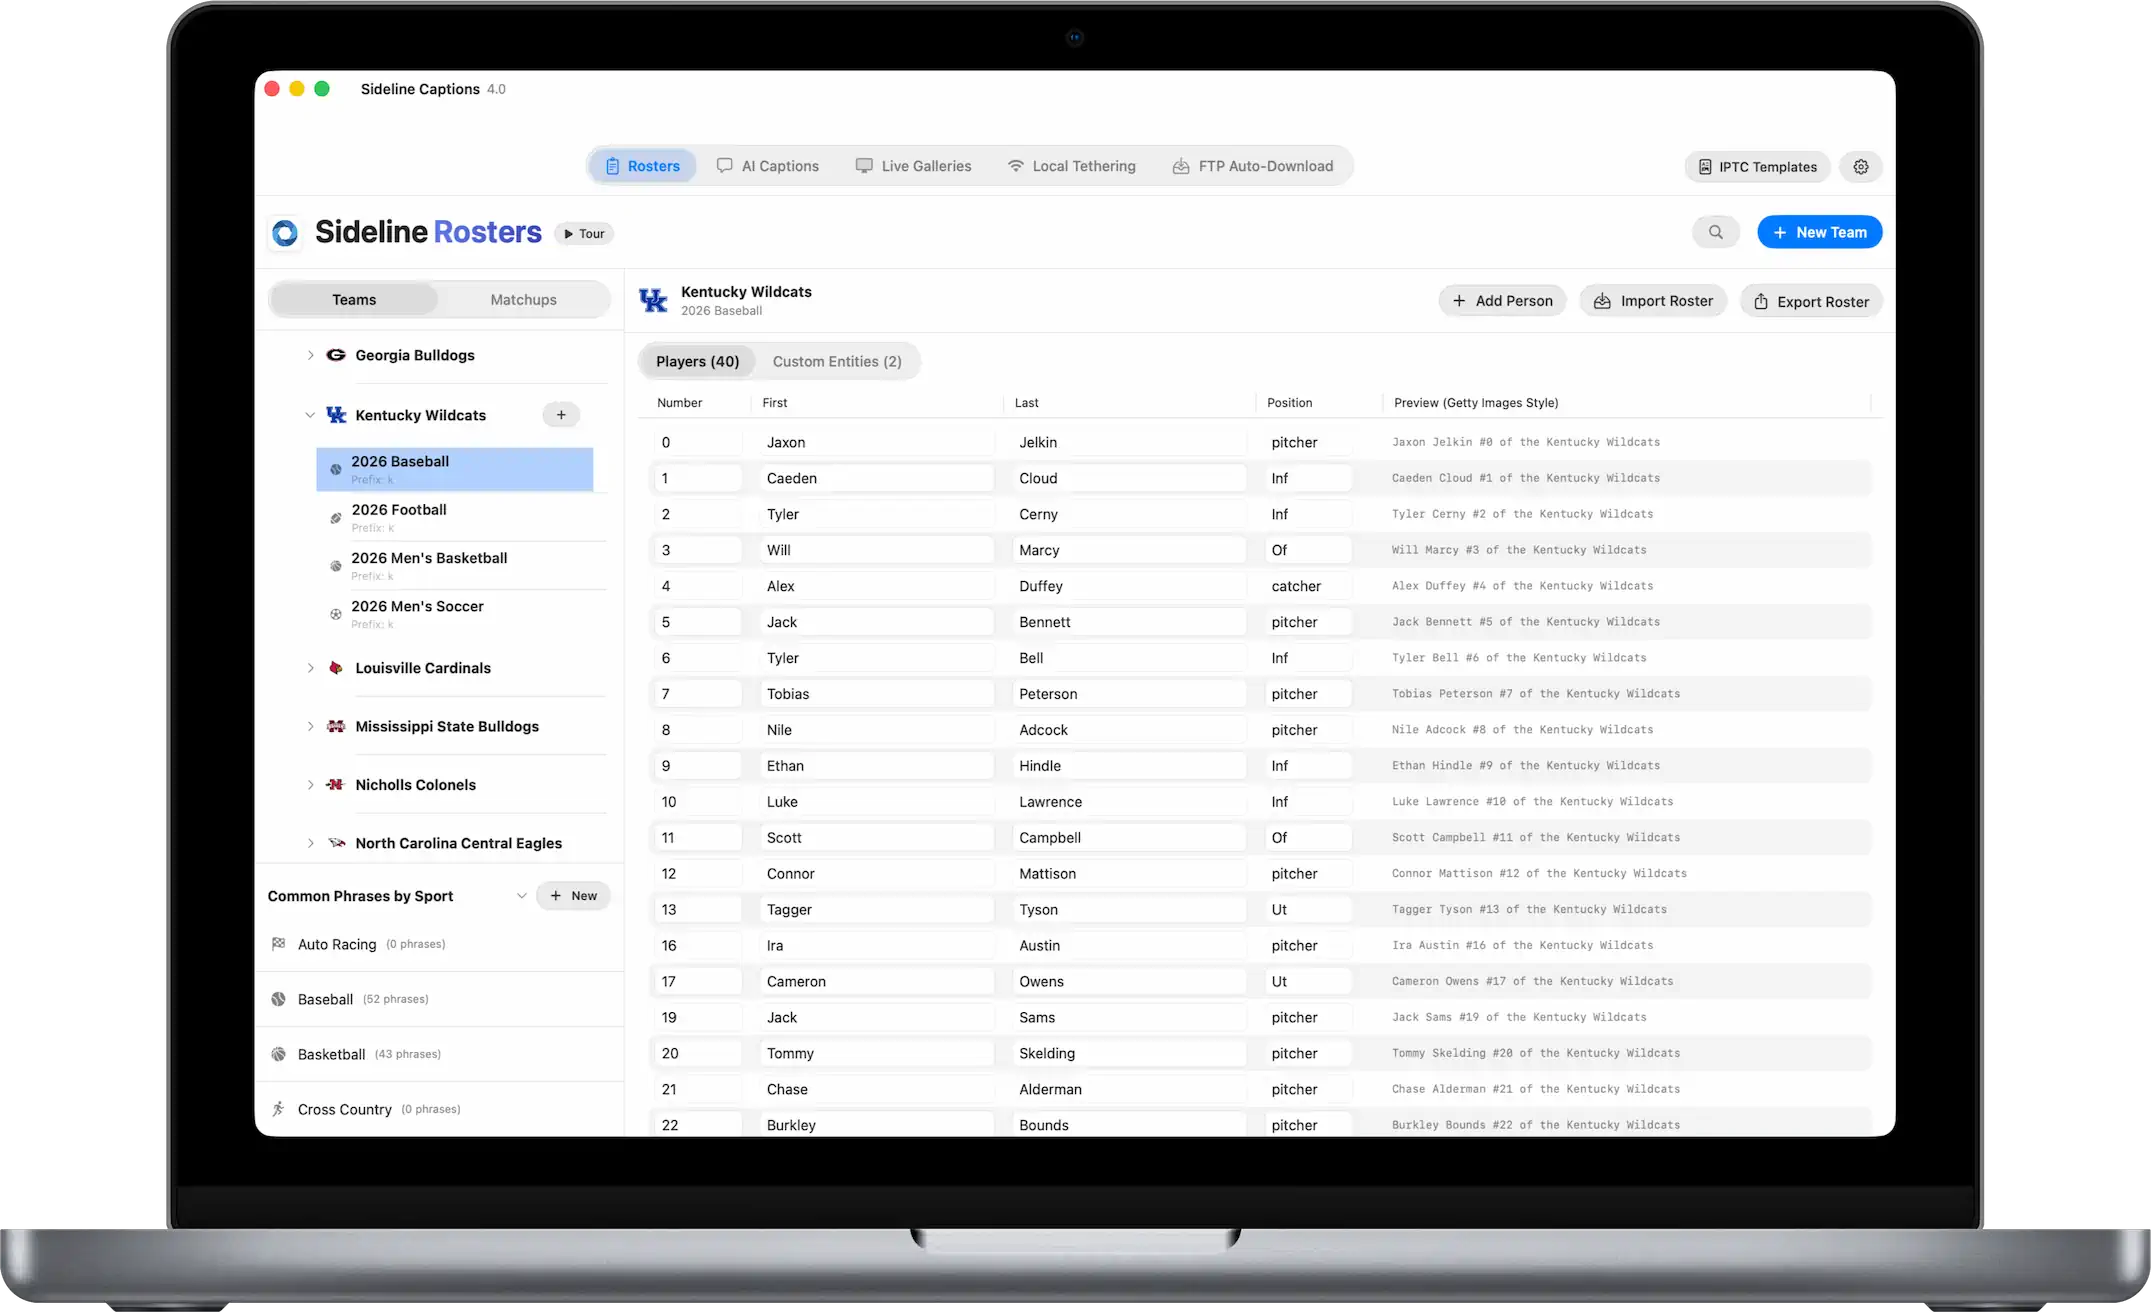Expand the Georgia Bulldogs team
Viewport: 2151px width, 1312px height.
tap(310, 355)
